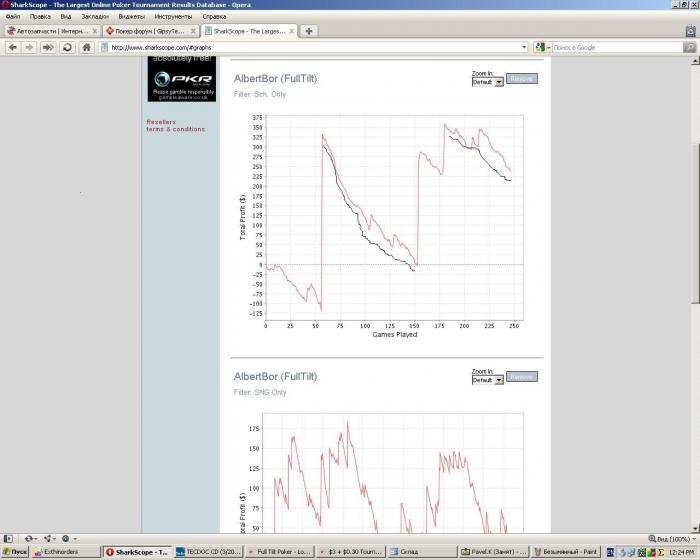Open the Google search engine dropdown
This screenshot has width=700, height=560.
pyautogui.click(x=549, y=47)
